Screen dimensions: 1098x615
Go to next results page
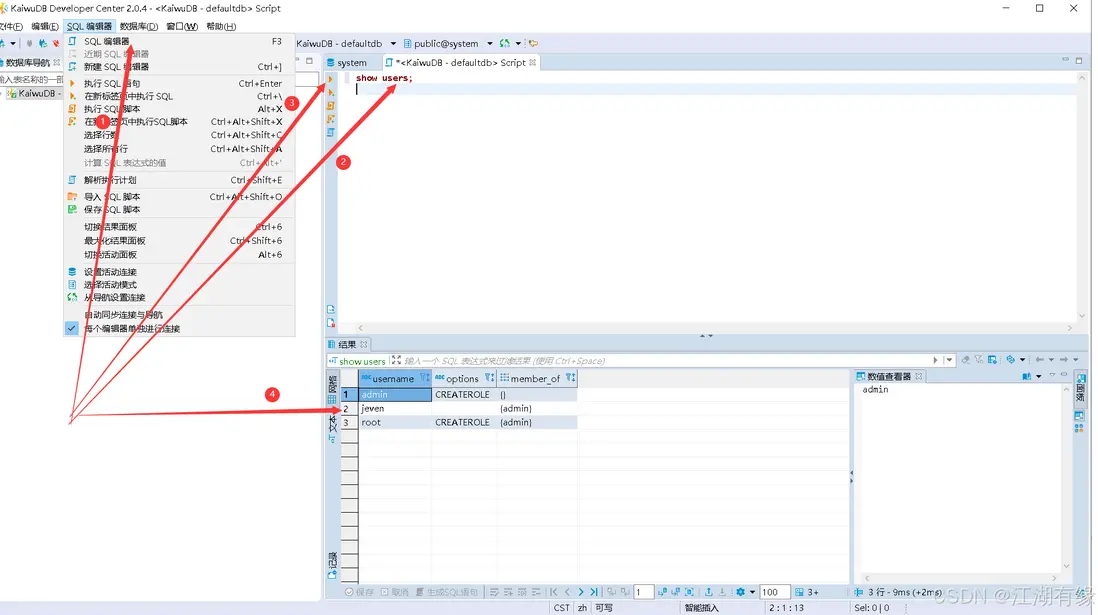point(581,592)
